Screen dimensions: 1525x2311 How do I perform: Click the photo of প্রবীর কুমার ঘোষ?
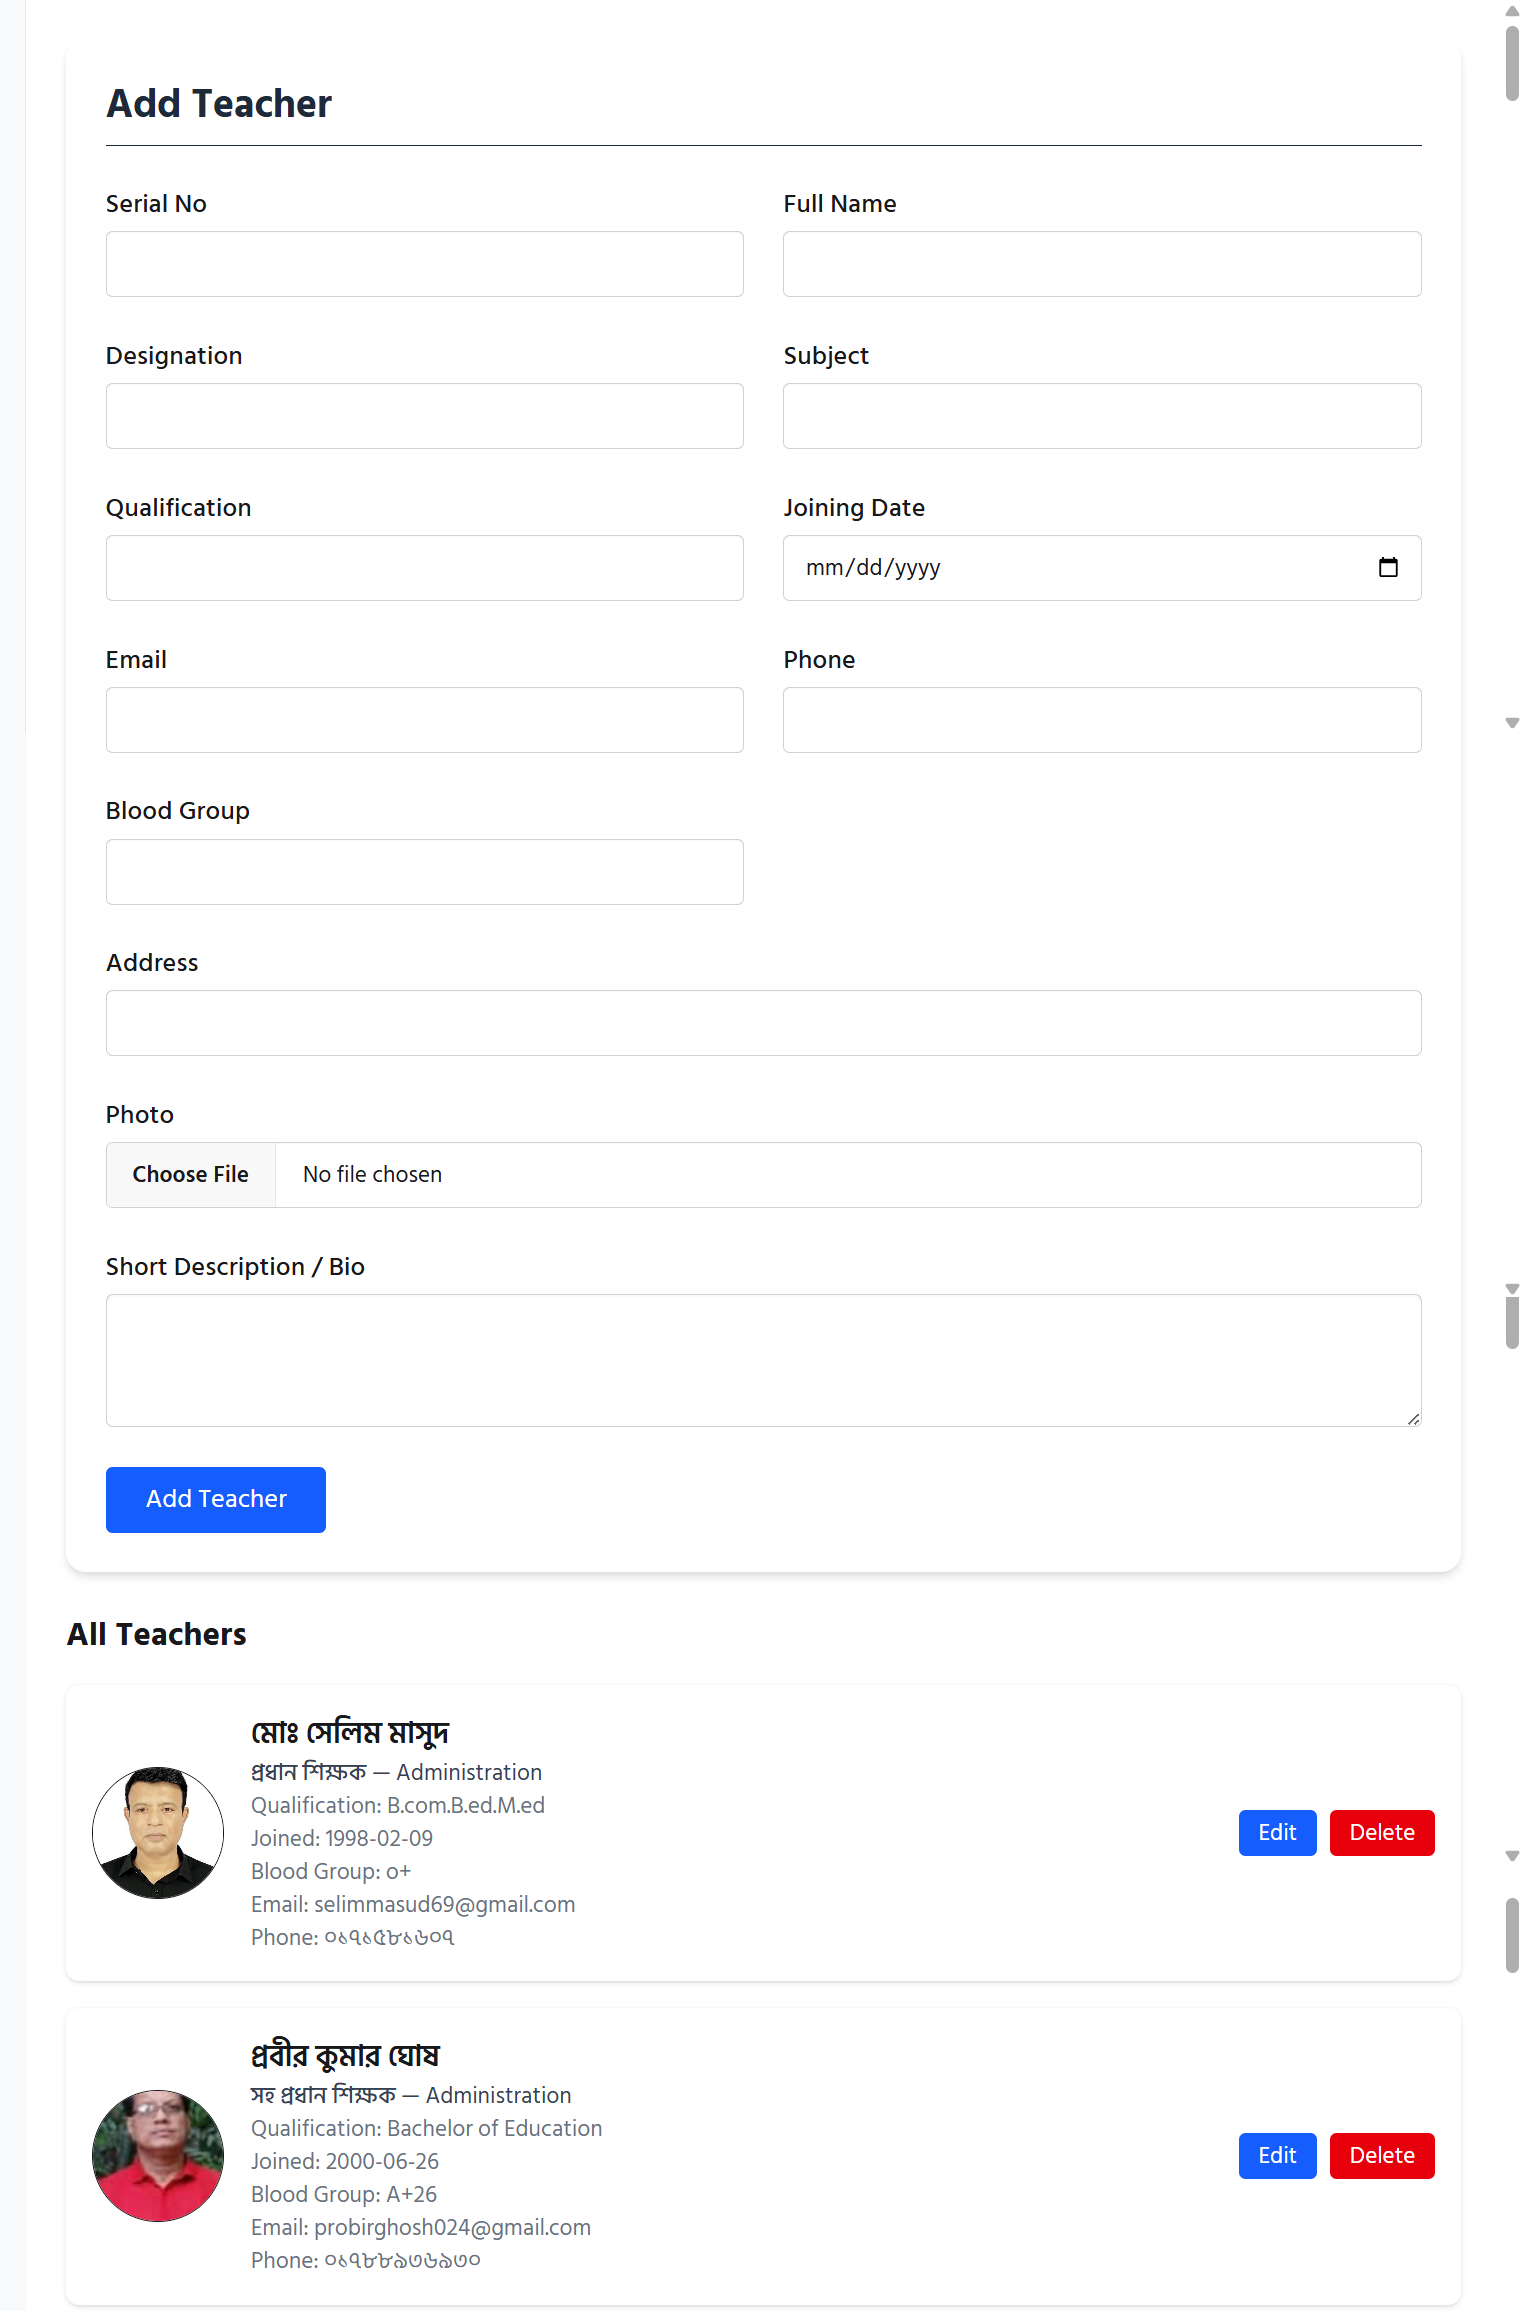coord(158,2155)
